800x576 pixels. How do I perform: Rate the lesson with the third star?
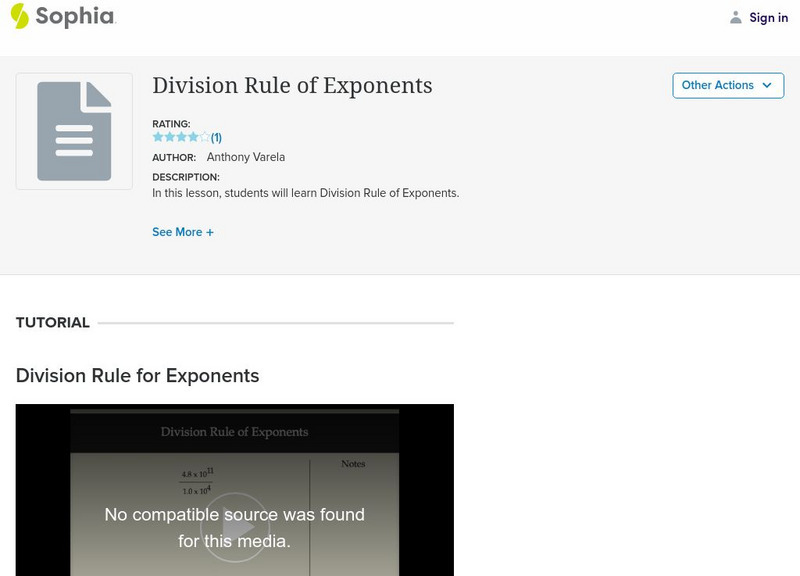182,136
